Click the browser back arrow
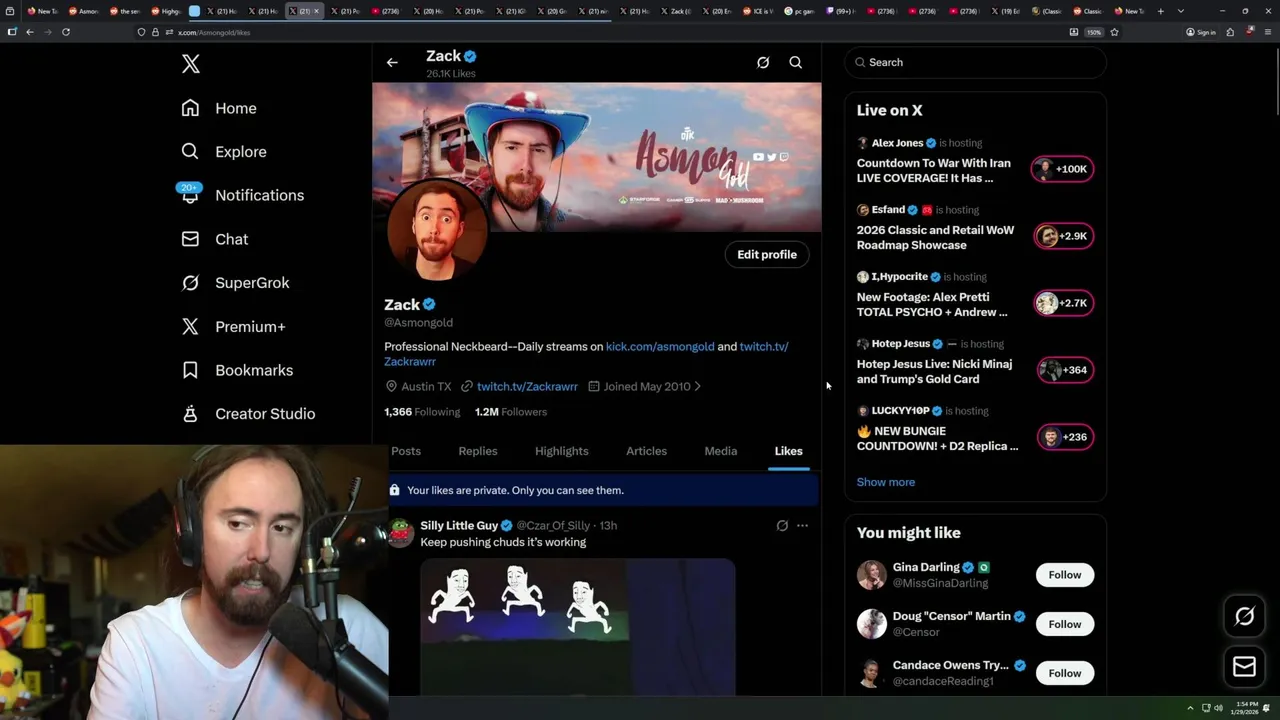The image size is (1280, 720). point(30,32)
